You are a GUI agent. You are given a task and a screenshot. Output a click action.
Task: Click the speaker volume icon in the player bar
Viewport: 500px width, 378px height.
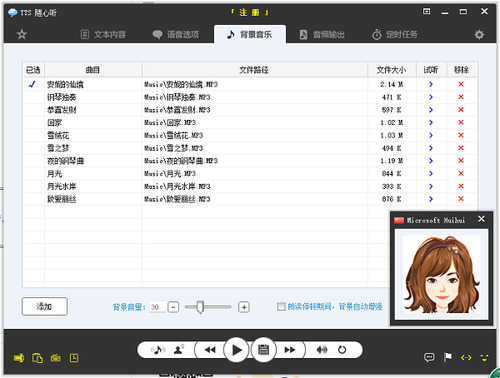click(x=322, y=350)
